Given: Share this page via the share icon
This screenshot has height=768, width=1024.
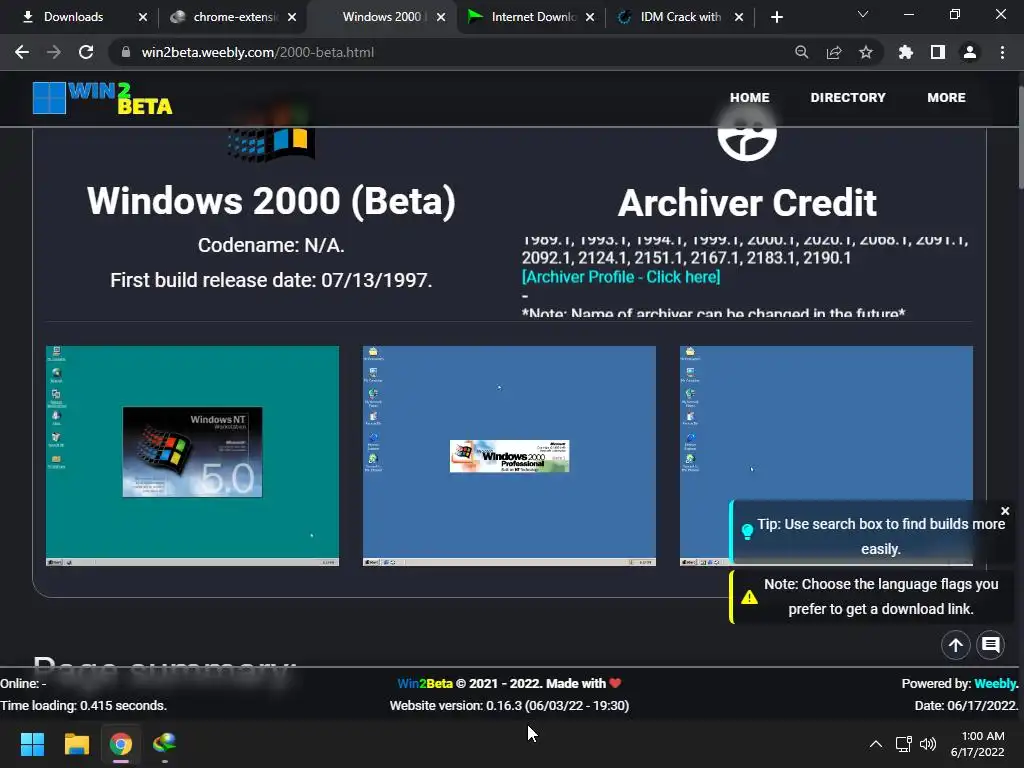Looking at the screenshot, I should [834, 52].
